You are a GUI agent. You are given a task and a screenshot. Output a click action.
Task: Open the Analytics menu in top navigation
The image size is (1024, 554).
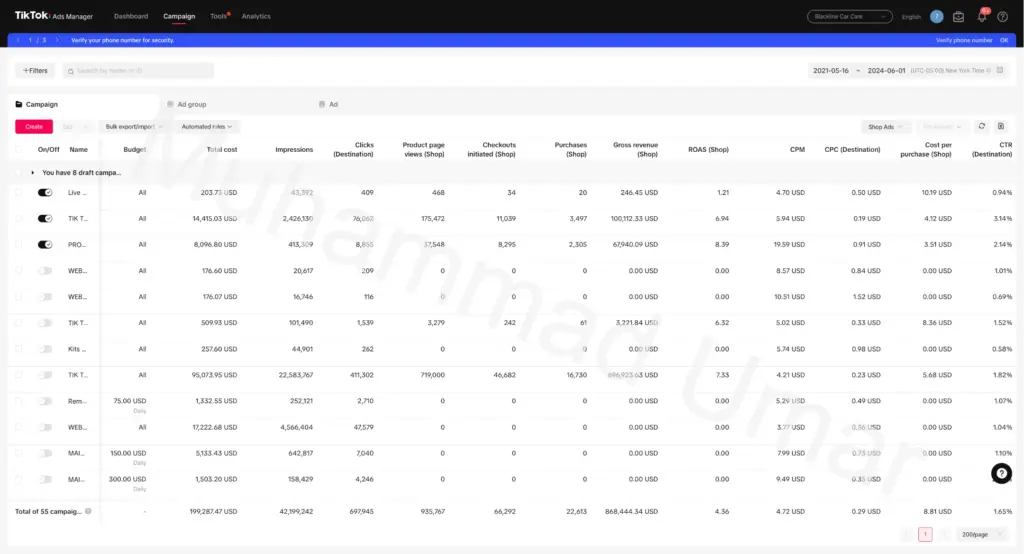point(256,16)
